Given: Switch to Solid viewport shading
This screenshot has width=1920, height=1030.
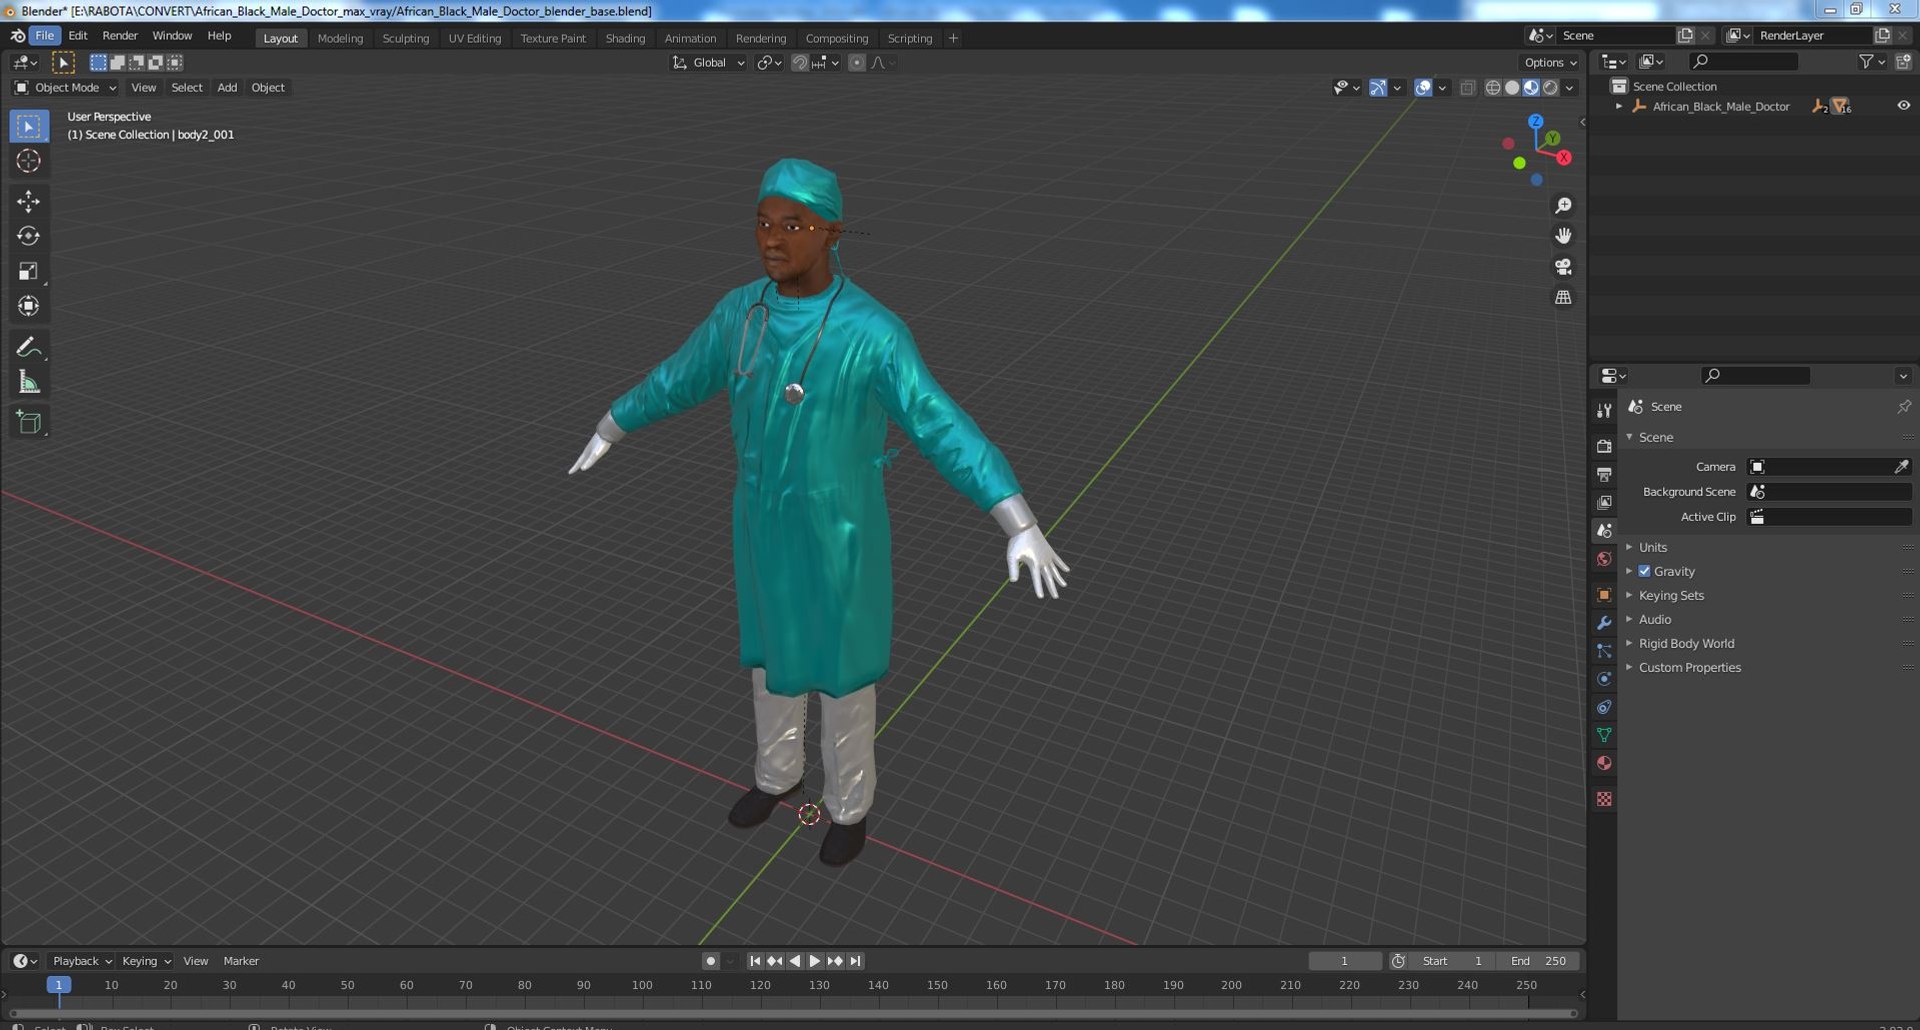Looking at the screenshot, I should 1512,88.
